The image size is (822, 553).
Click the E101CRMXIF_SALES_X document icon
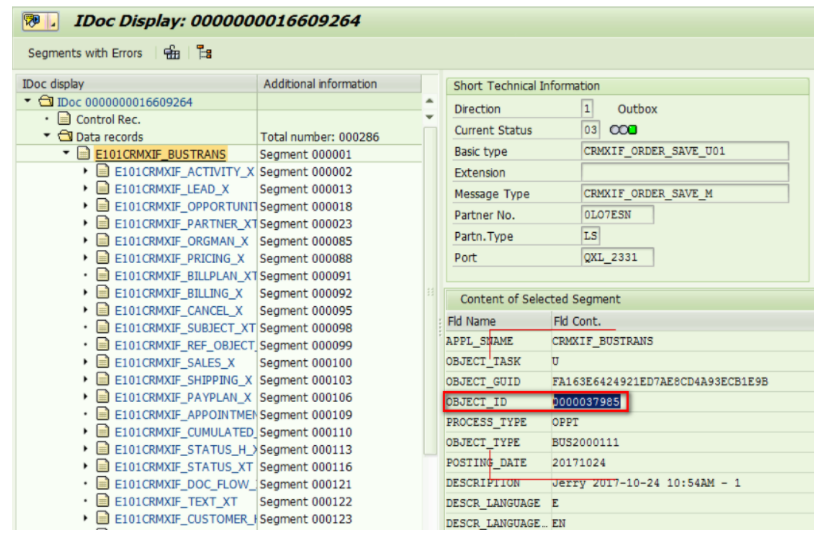click(103, 362)
